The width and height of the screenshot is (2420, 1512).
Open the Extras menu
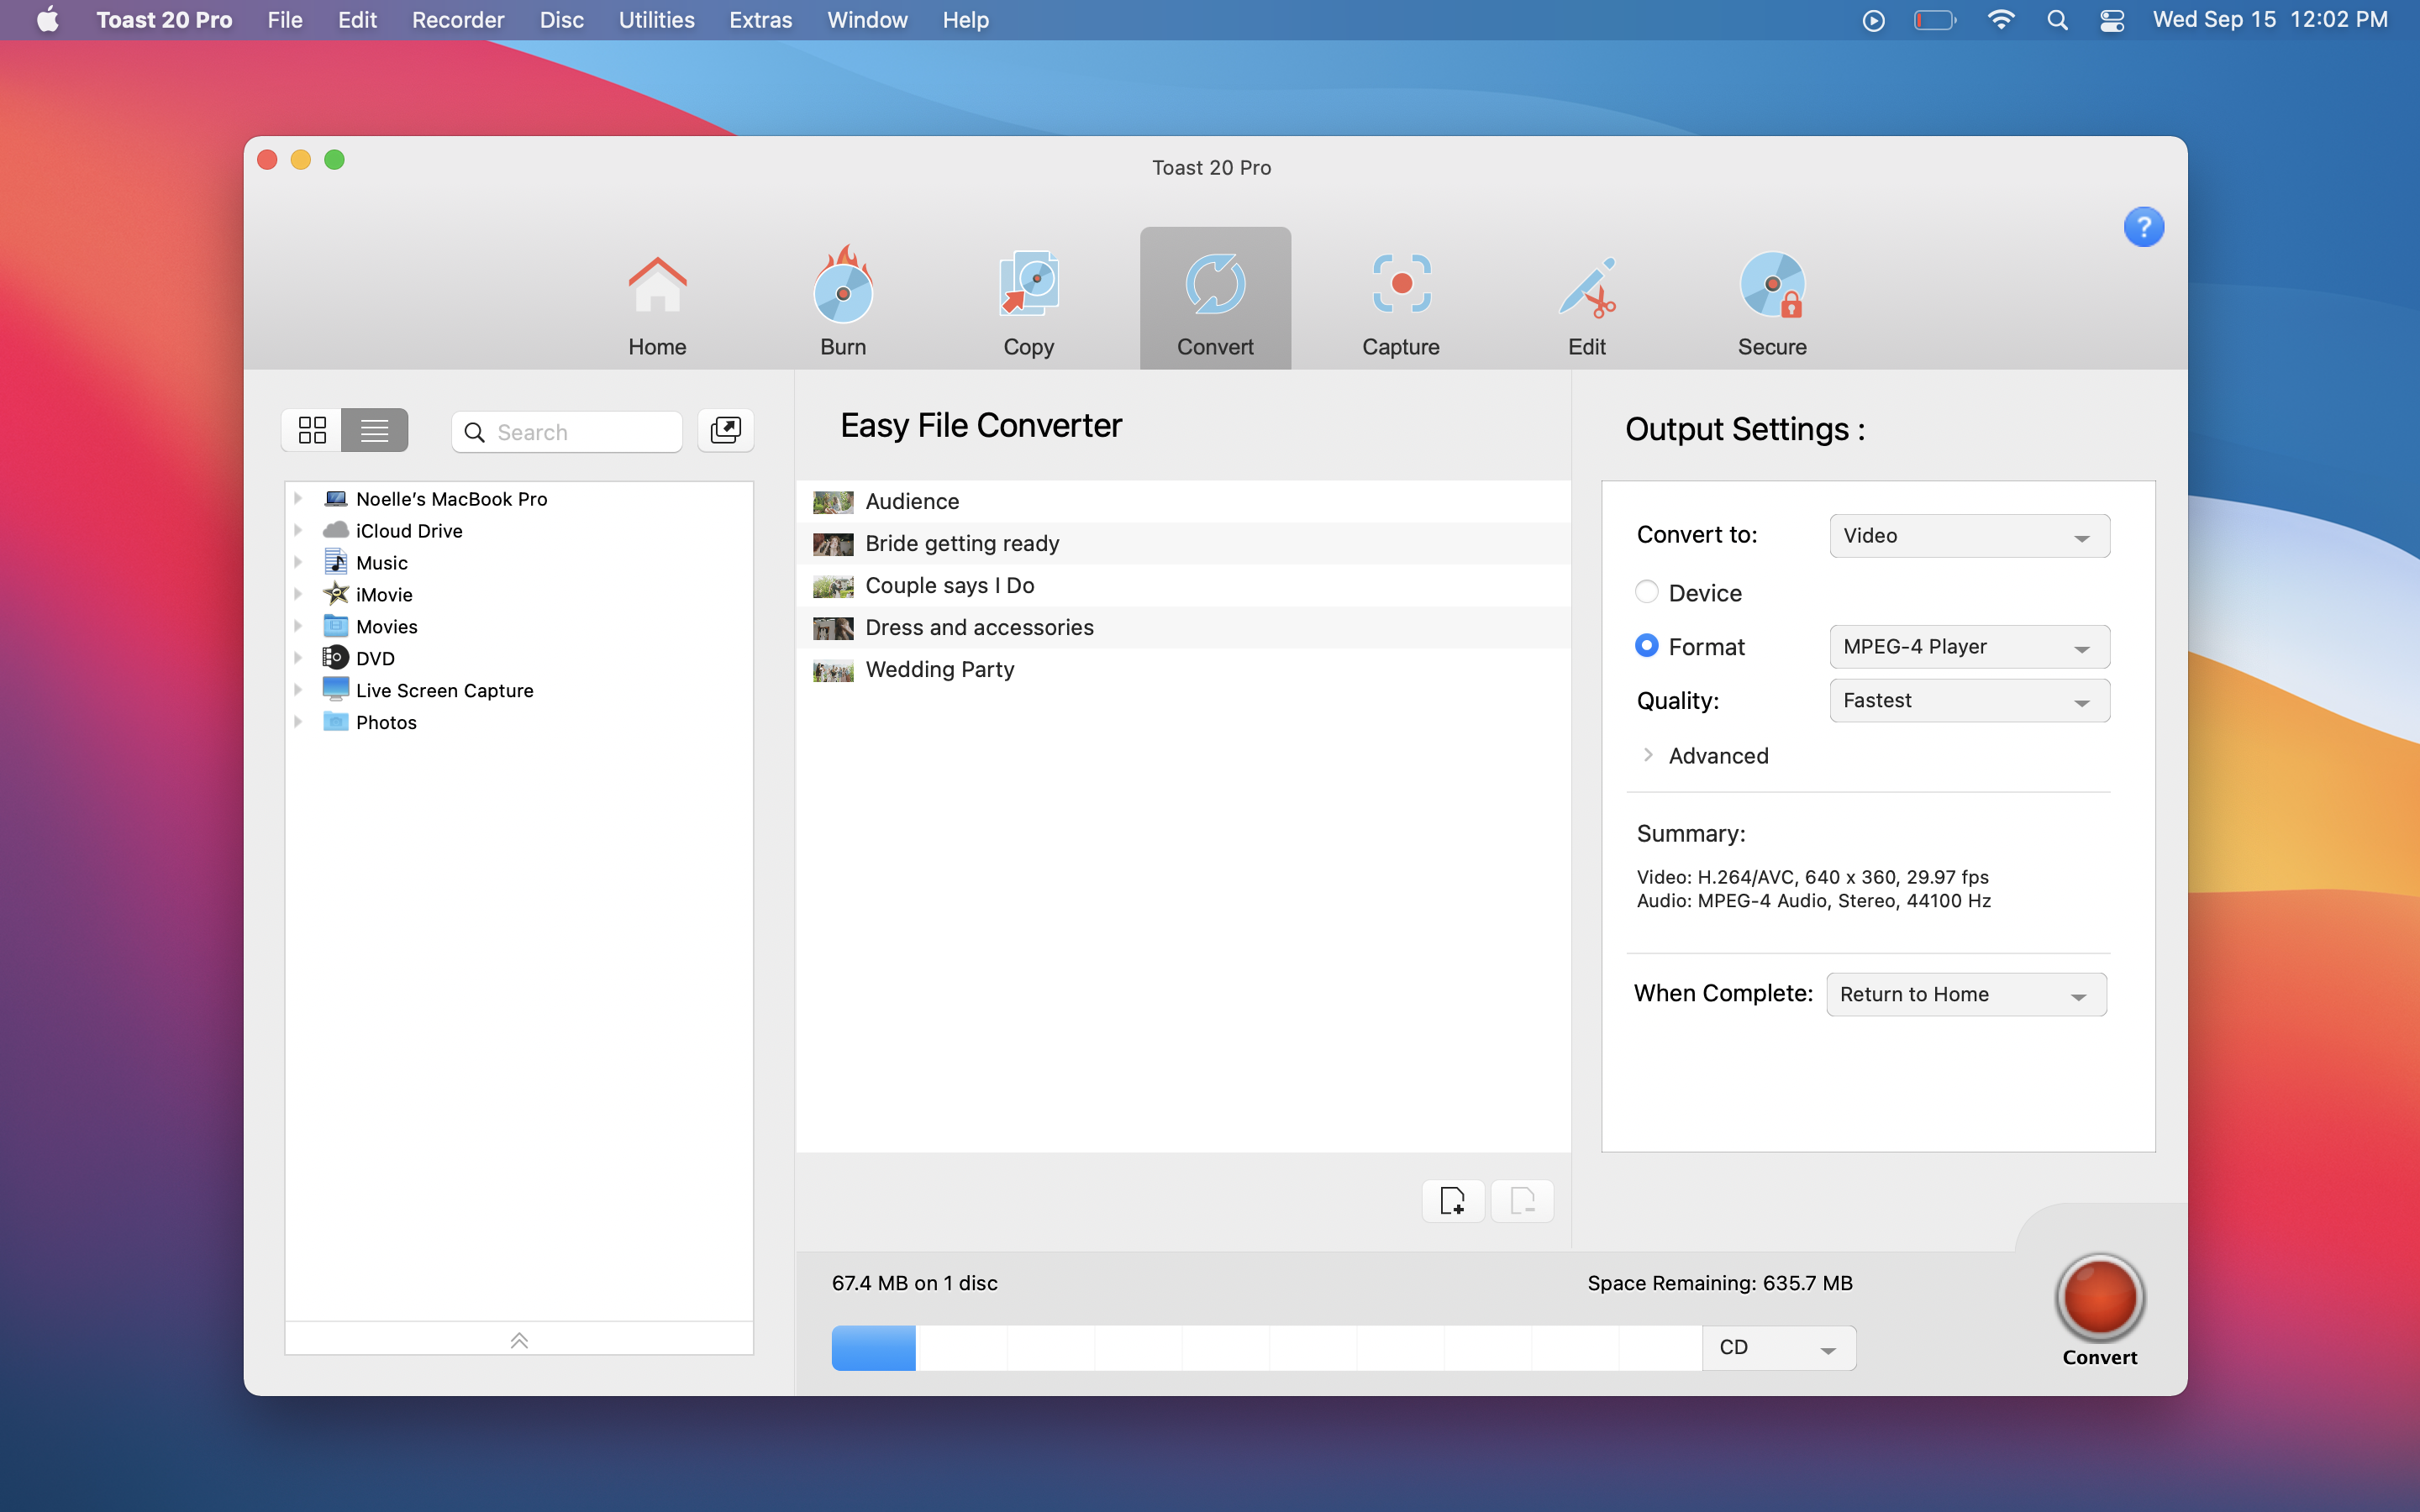coord(760,20)
